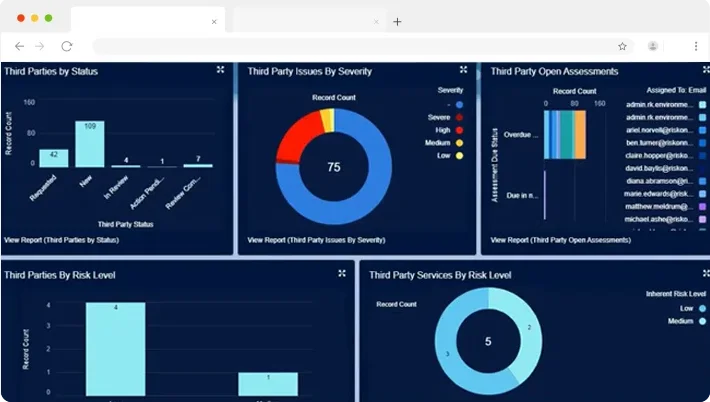Open a new tab with the plus icon
The image size is (710, 402).
(397, 21)
